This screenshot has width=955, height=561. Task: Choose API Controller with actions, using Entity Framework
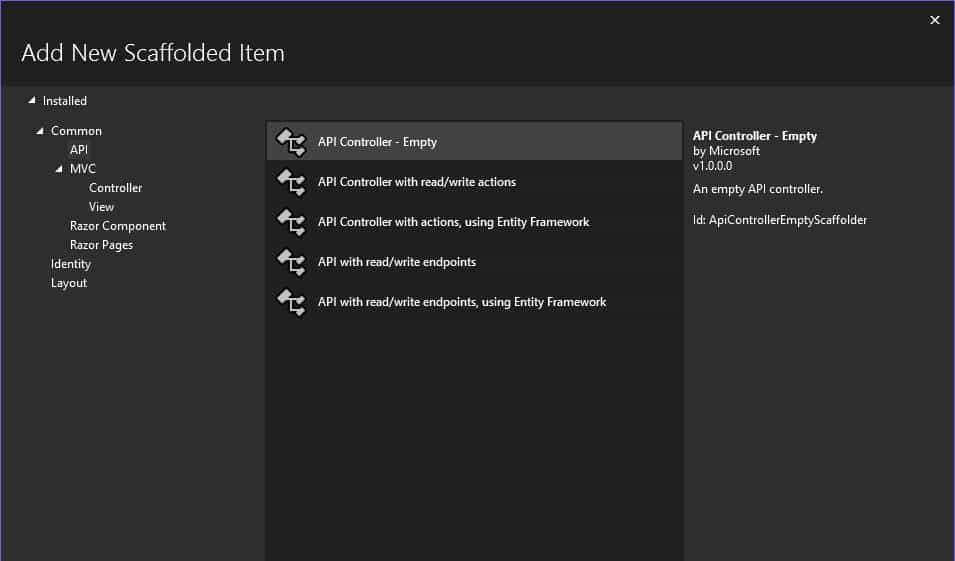click(474, 222)
